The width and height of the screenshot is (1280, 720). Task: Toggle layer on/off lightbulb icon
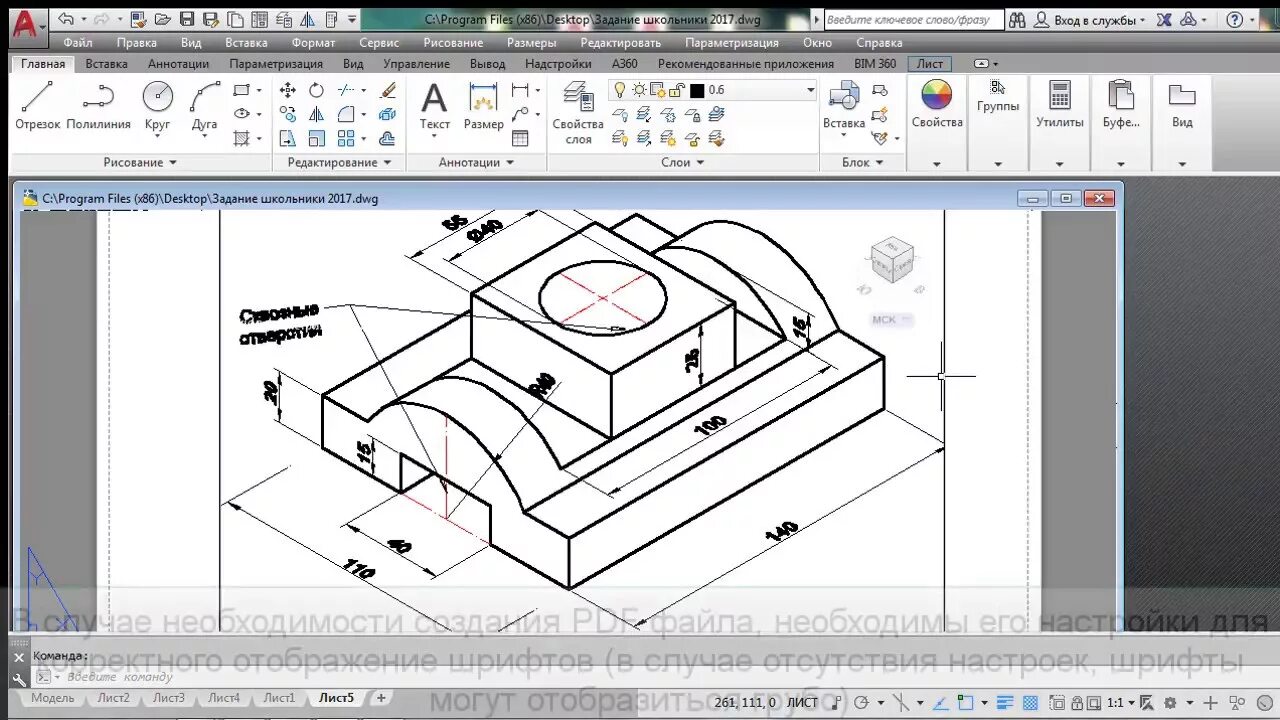tap(620, 90)
